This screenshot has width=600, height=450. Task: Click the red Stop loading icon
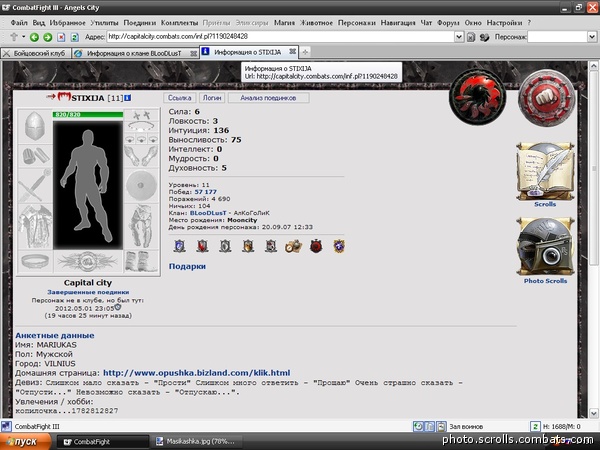pos(61,37)
